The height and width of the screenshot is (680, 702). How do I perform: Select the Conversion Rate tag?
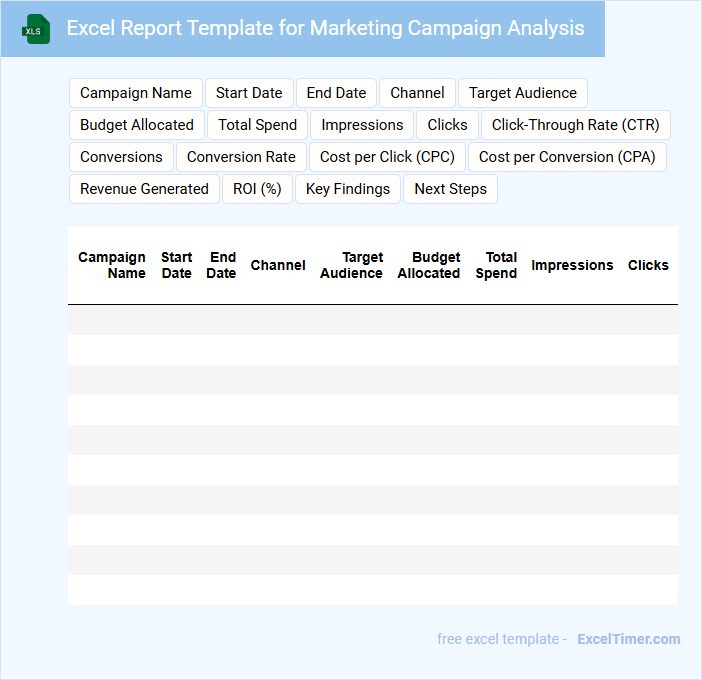coord(241,157)
